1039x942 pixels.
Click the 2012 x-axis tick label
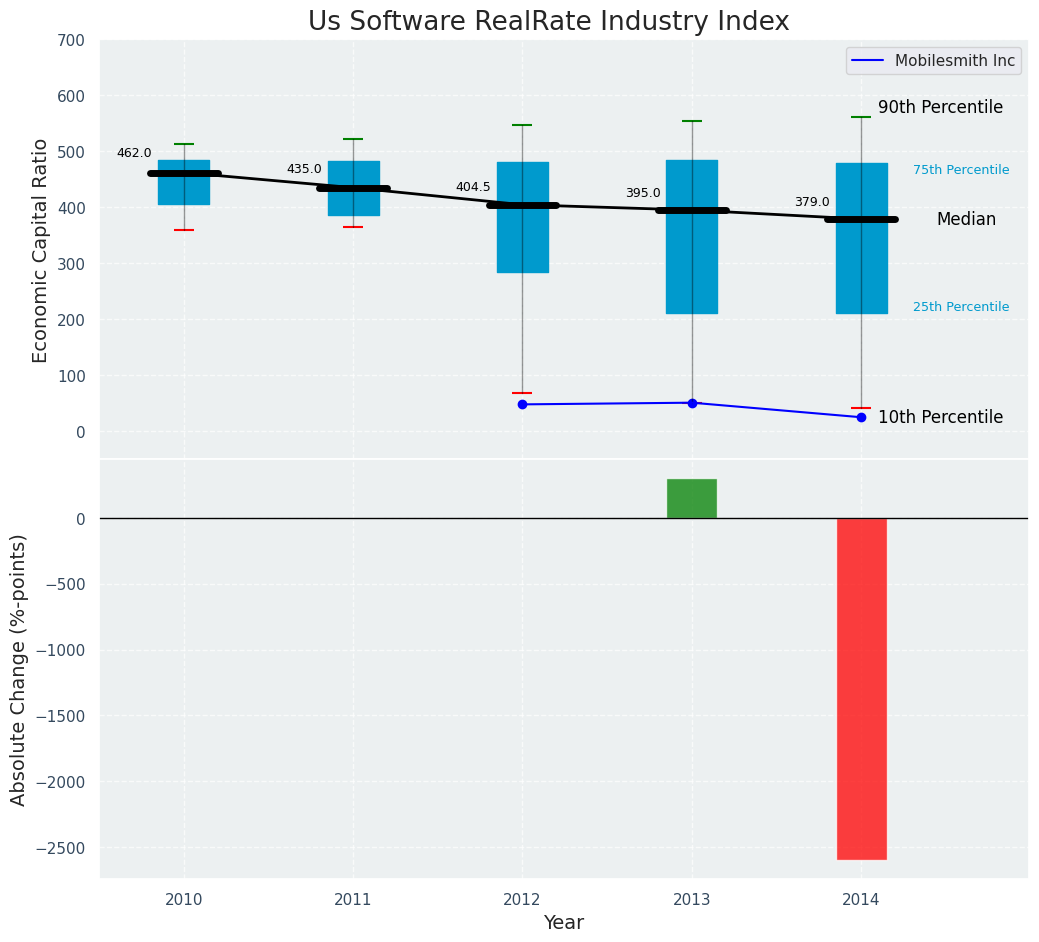coord(522,900)
